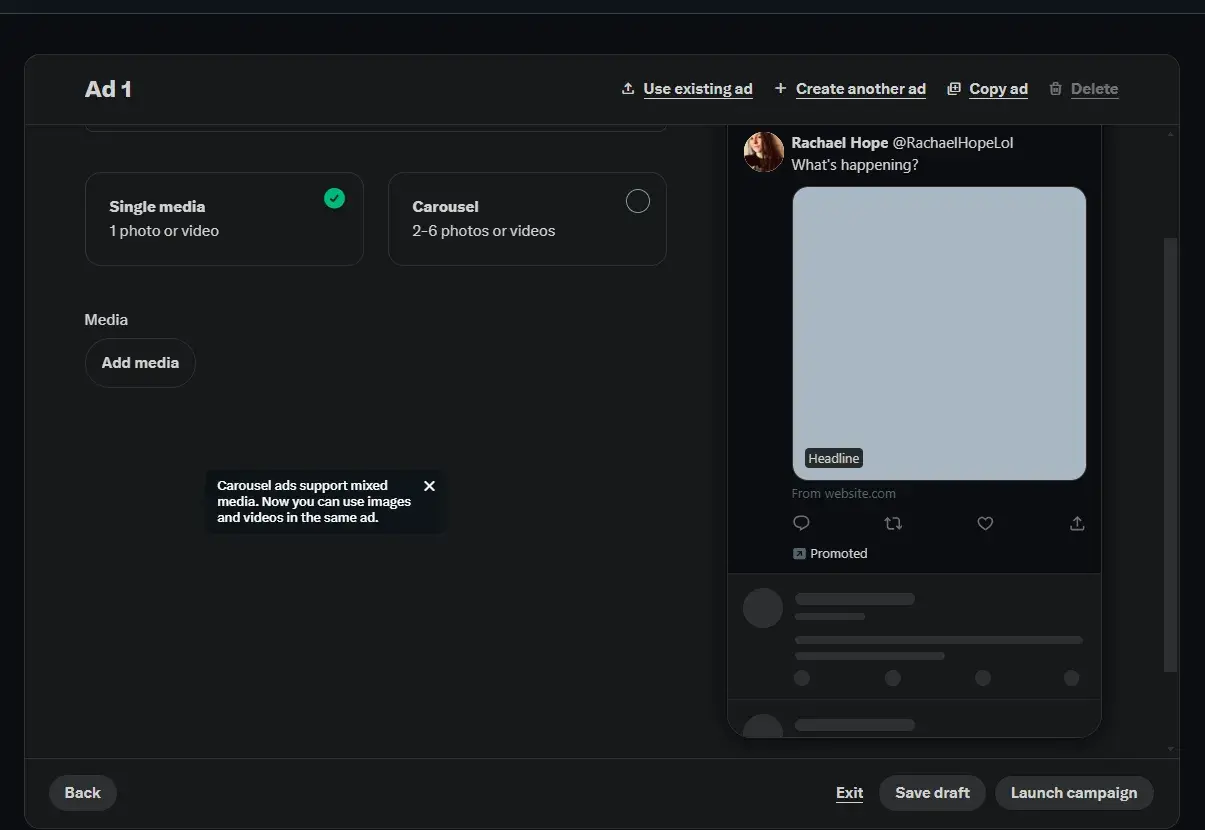Viewport: 1205px width, 830px height.
Task: Click the reply icon in ad preview
Action: tap(801, 523)
